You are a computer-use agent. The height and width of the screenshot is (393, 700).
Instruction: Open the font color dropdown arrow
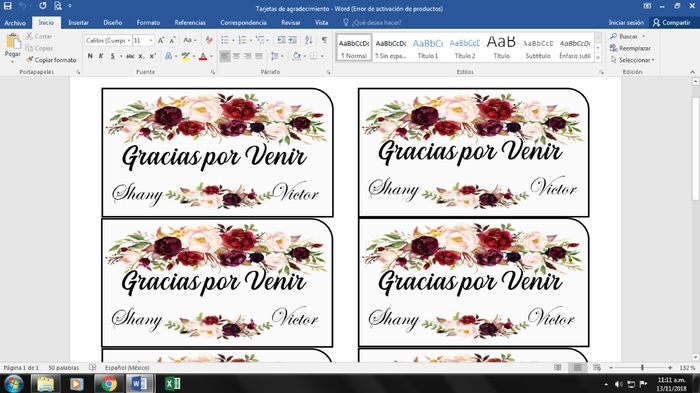click(211, 56)
